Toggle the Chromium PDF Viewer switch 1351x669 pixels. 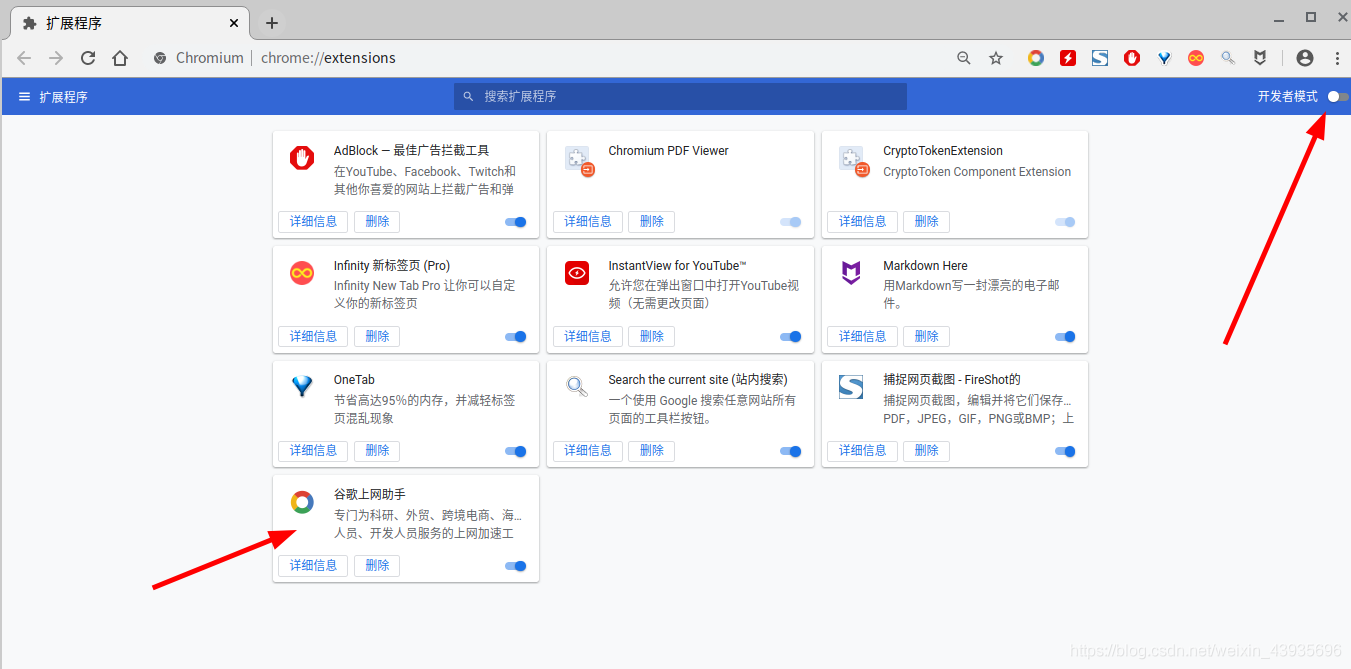[x=791, y=222]
